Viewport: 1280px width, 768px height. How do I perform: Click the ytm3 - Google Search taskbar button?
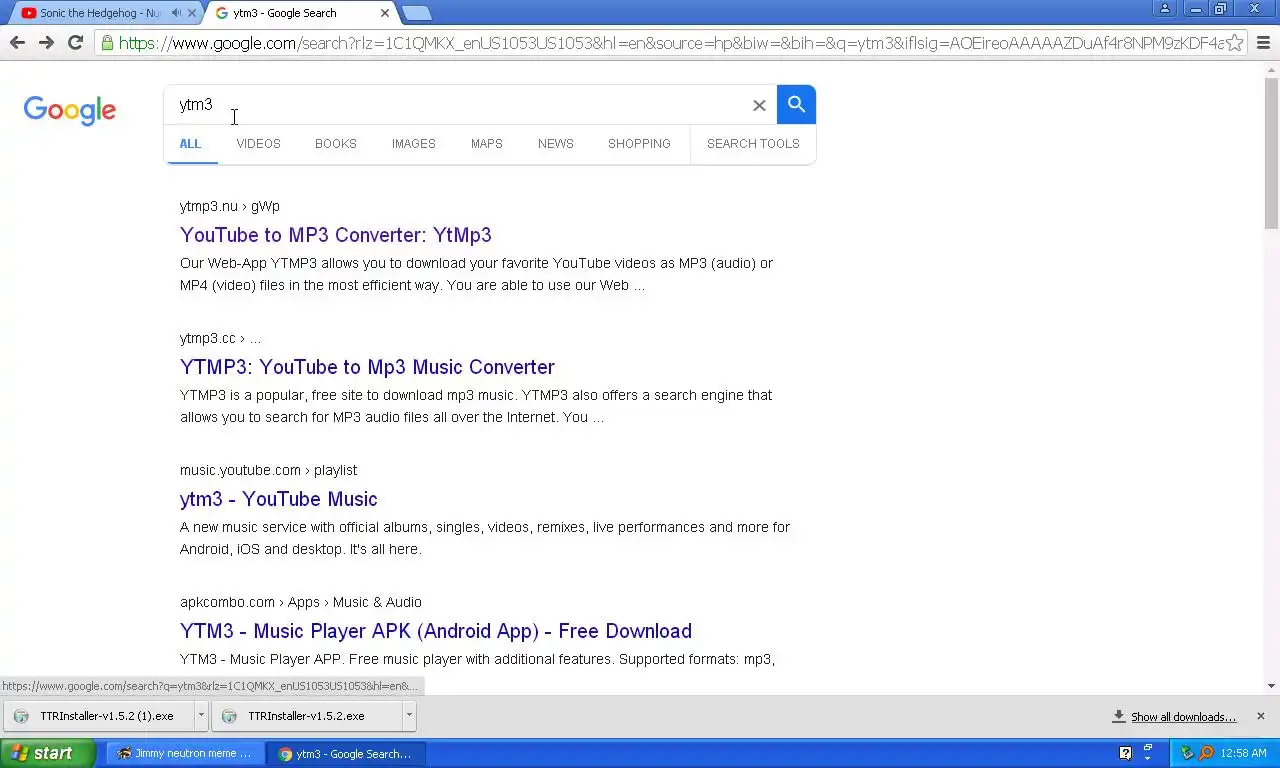(x=346, y=753)
